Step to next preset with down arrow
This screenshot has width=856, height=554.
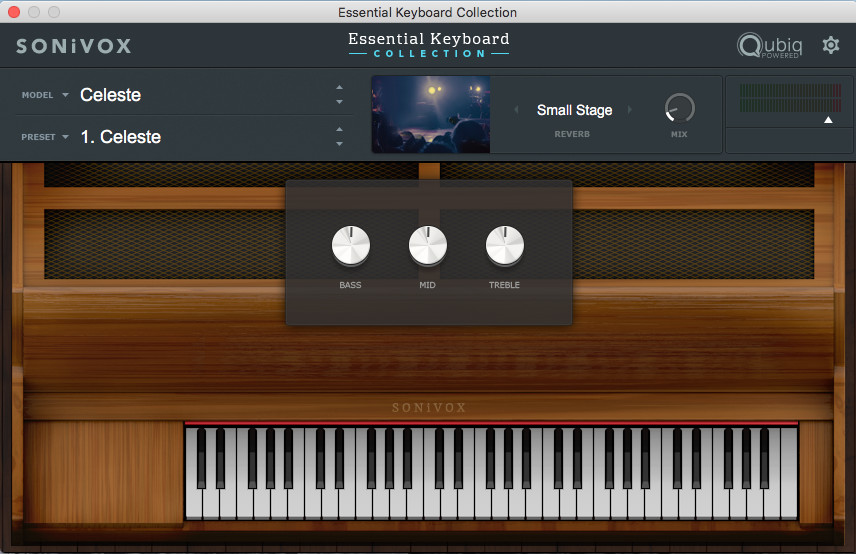coord(339,144)
